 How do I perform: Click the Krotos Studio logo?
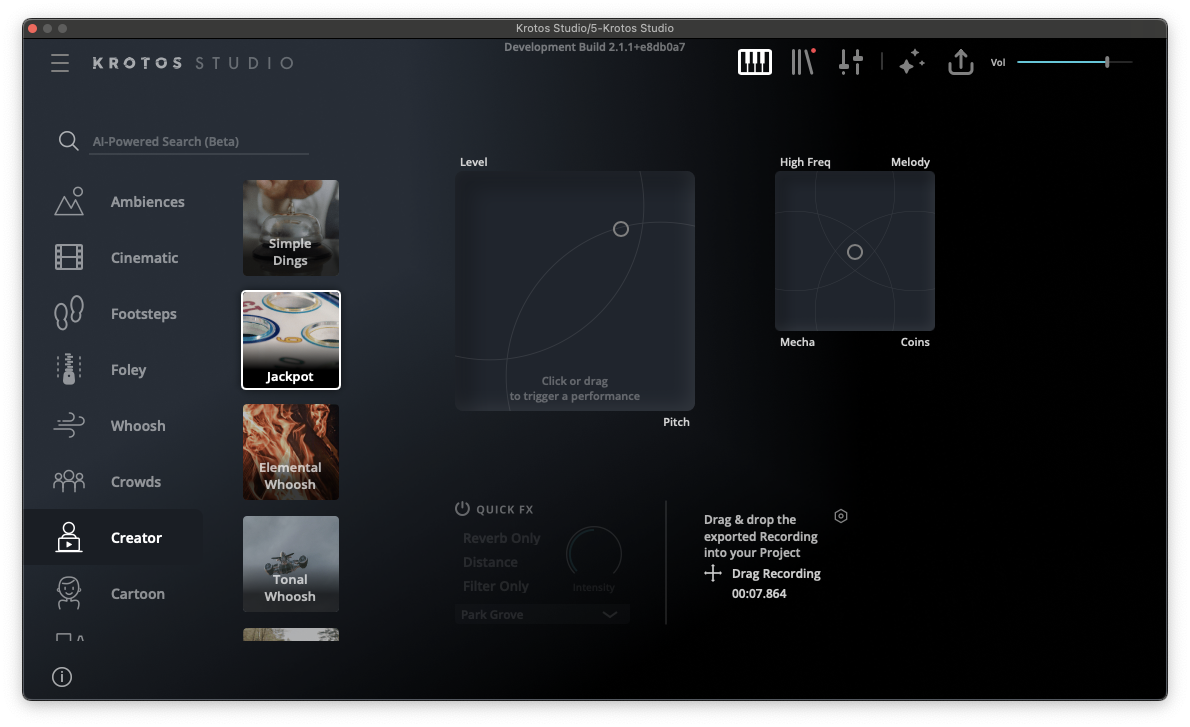[193, 63]
